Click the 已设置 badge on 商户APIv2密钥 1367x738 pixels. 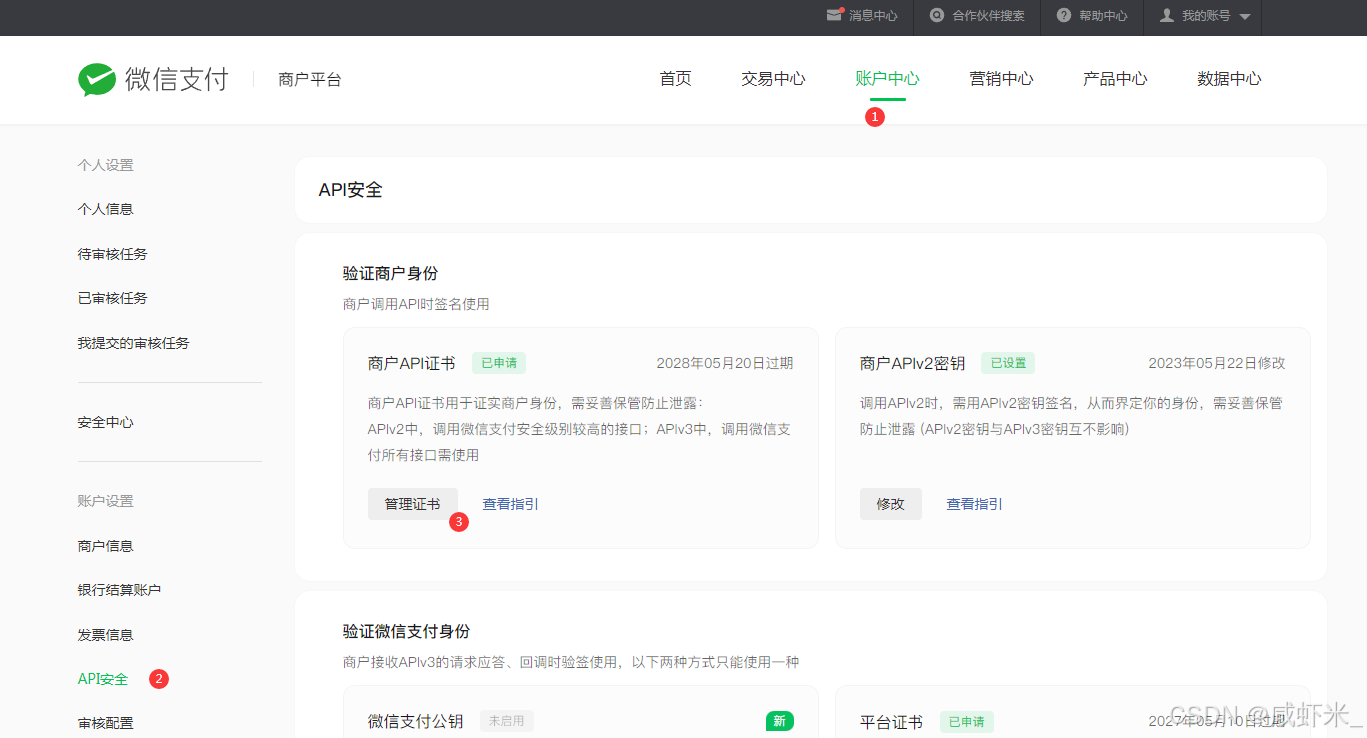pos(1008,363)
